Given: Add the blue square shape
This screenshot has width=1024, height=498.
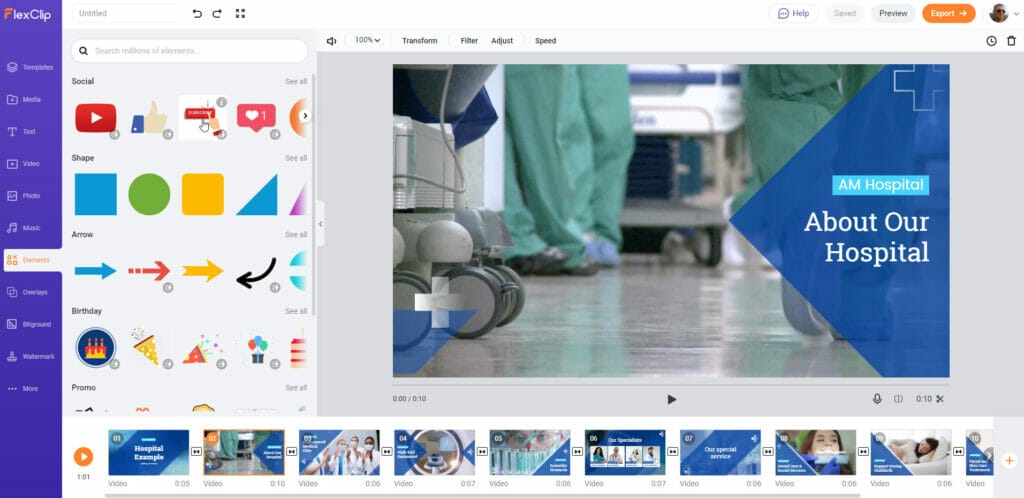Looking at the screenshot, I should coord(95,194).
